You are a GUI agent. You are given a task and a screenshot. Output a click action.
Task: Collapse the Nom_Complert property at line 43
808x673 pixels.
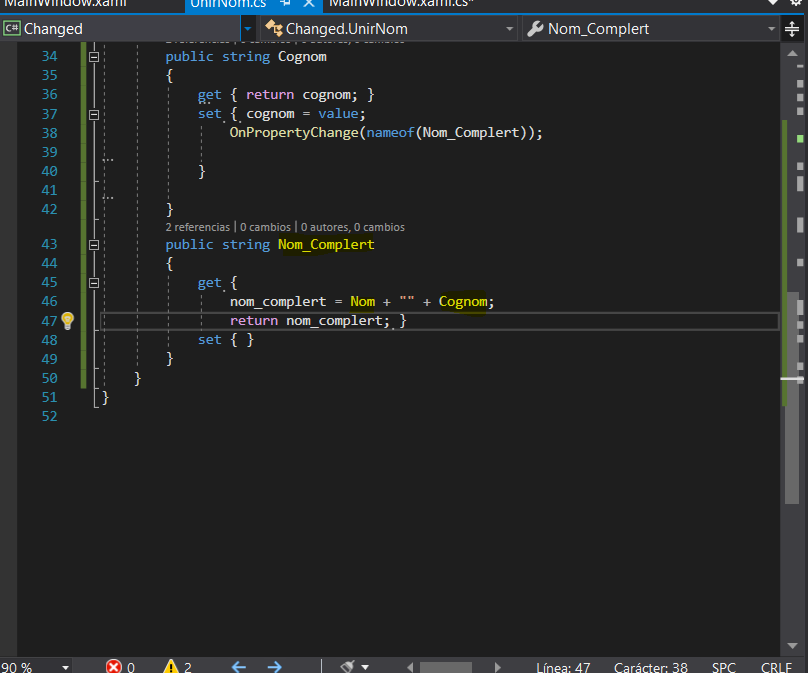pos(95,245)
